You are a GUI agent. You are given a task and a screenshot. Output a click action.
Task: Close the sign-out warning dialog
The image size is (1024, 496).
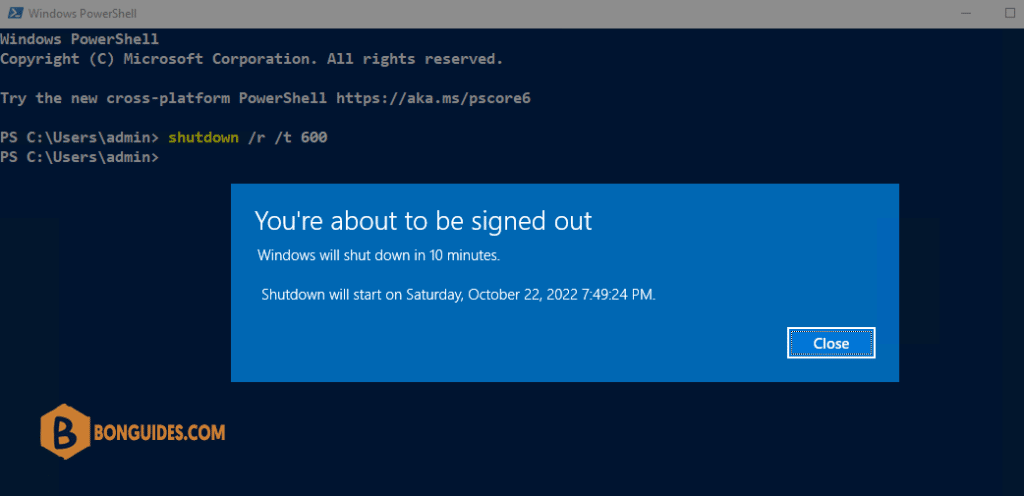pos(831,343)
